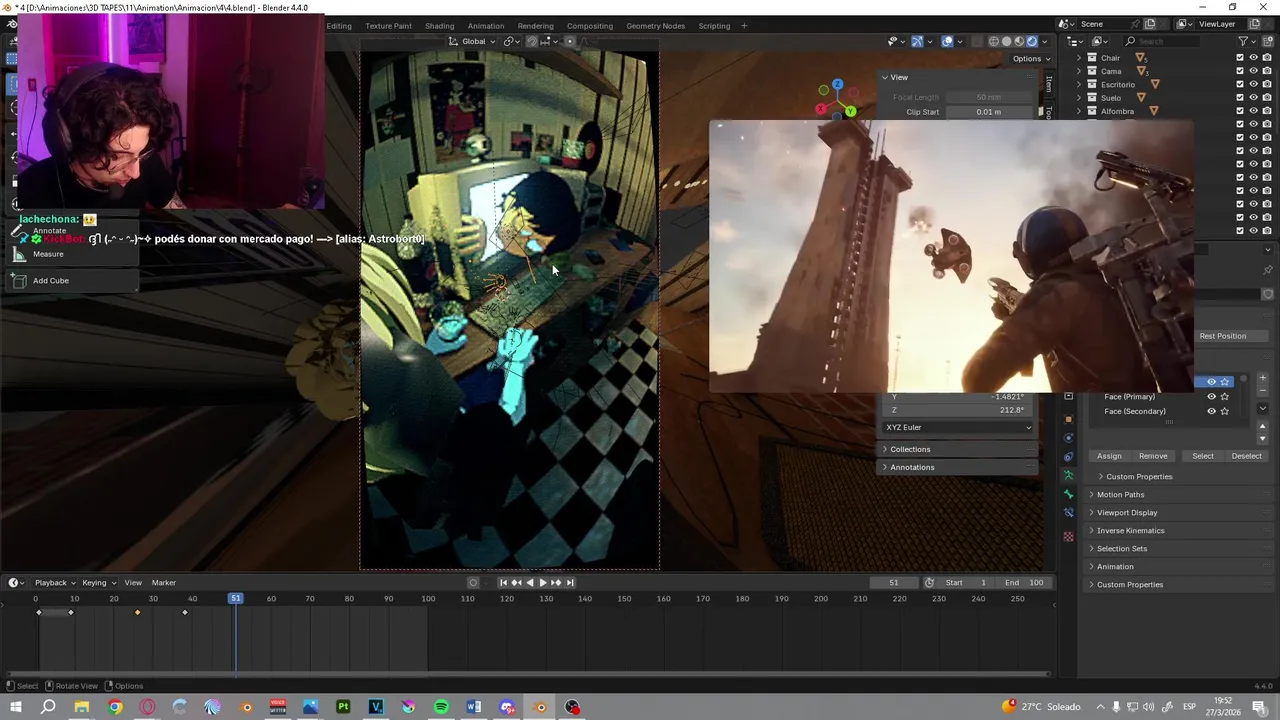Image resolution: width=1280 pixels, height=720 pixels.
Task: Open the Keying menu in timeline
Action: tap(97, 582)
